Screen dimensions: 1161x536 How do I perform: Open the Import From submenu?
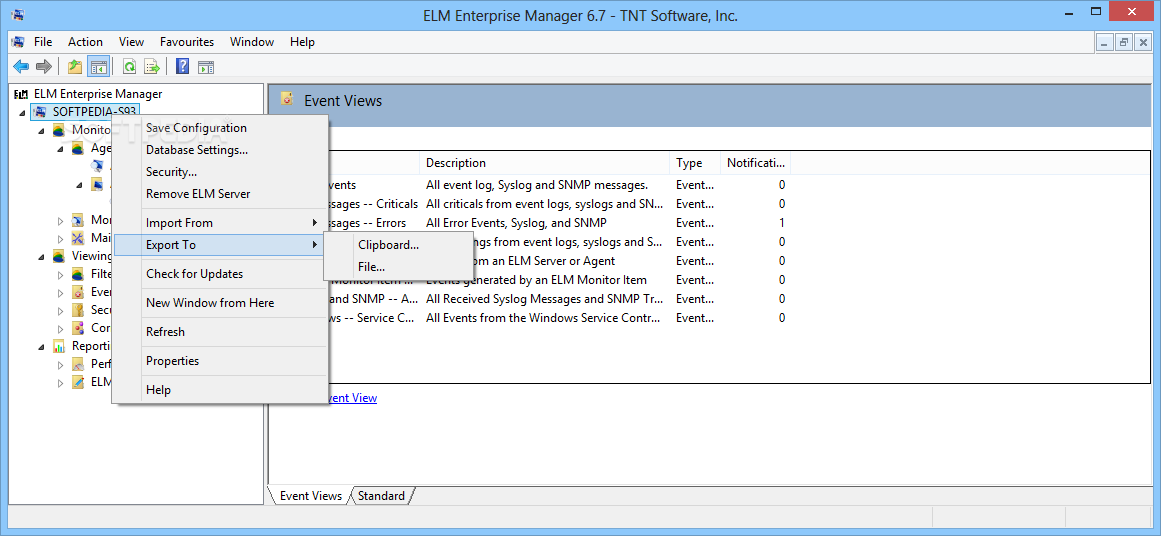(219, 223)
